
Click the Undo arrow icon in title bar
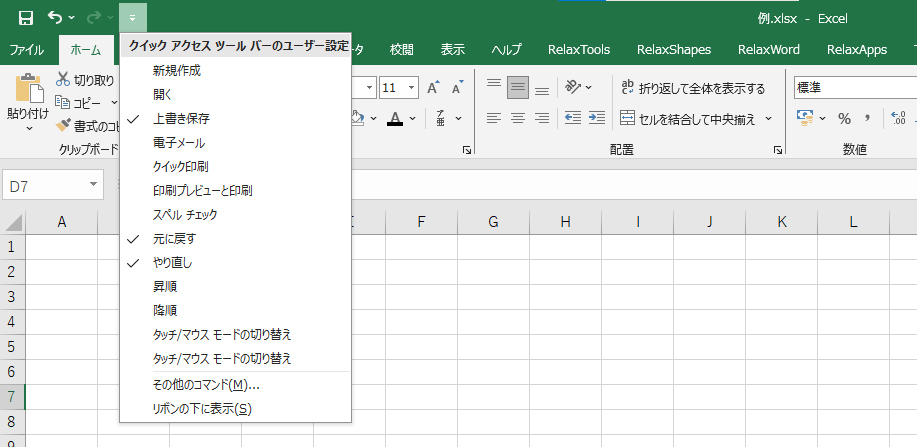point(55,18)
